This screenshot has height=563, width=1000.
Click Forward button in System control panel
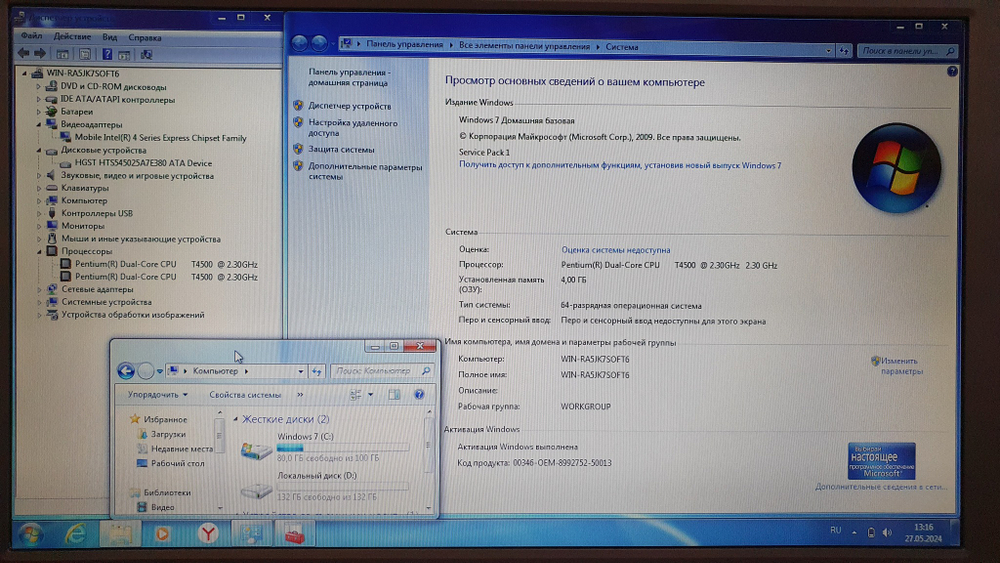pyautogui.click(x=319, y=43)
